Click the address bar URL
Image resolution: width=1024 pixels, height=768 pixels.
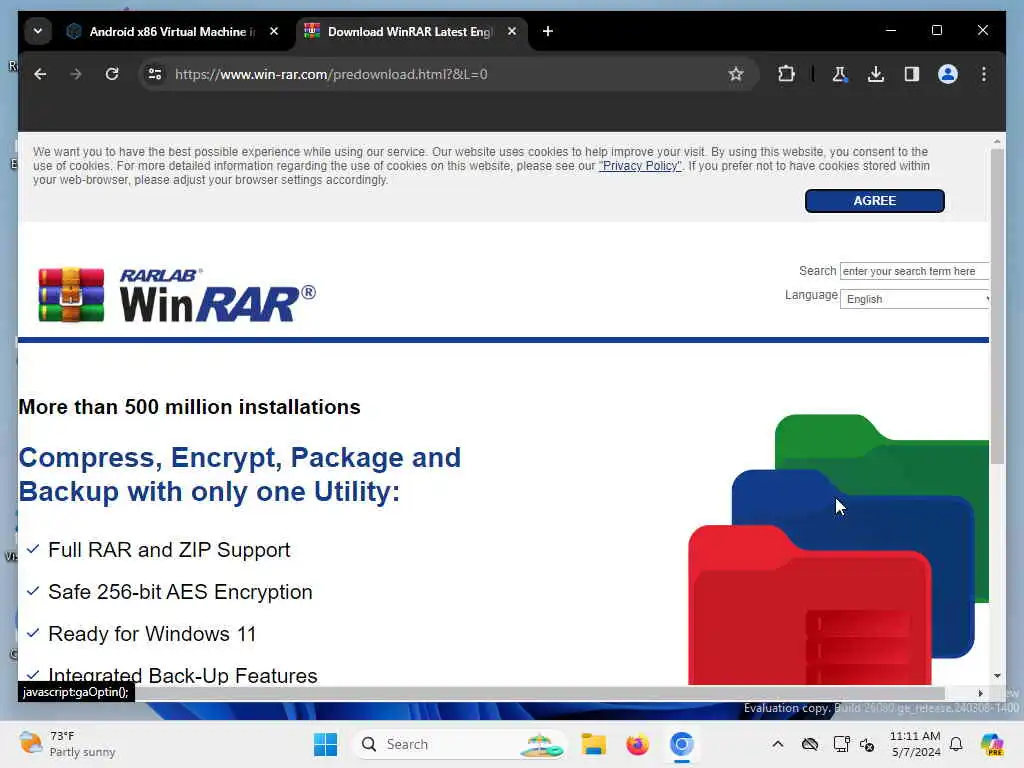point(331,74)
